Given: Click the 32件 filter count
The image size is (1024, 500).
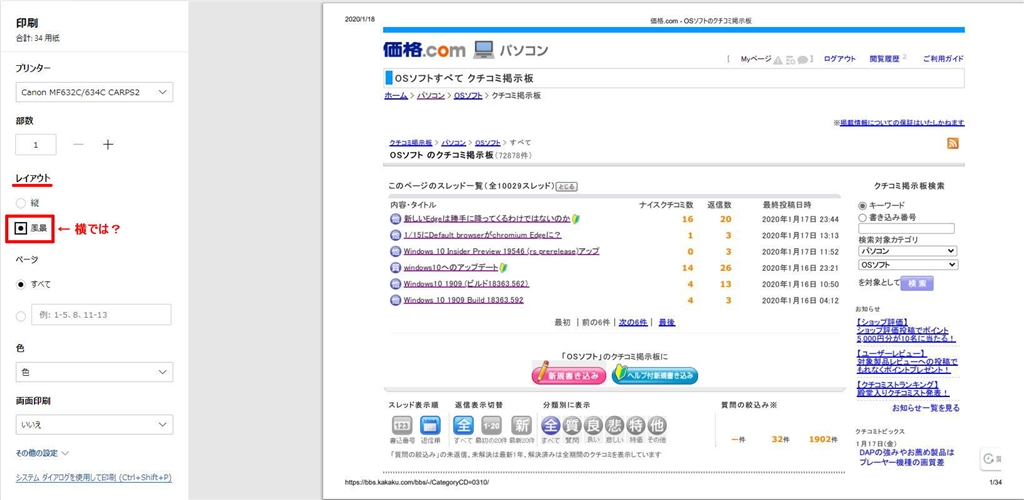Looking at the screenshot, I should tap(780, 440).
